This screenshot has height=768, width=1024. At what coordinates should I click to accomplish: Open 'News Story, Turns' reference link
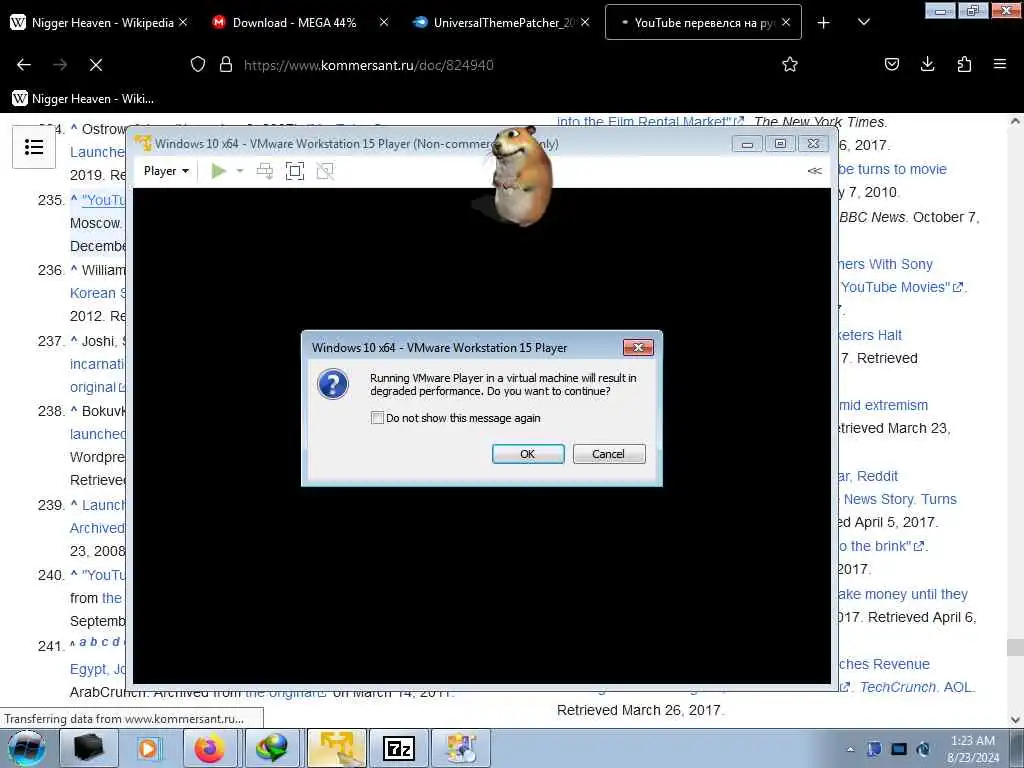tap(900, 500)
